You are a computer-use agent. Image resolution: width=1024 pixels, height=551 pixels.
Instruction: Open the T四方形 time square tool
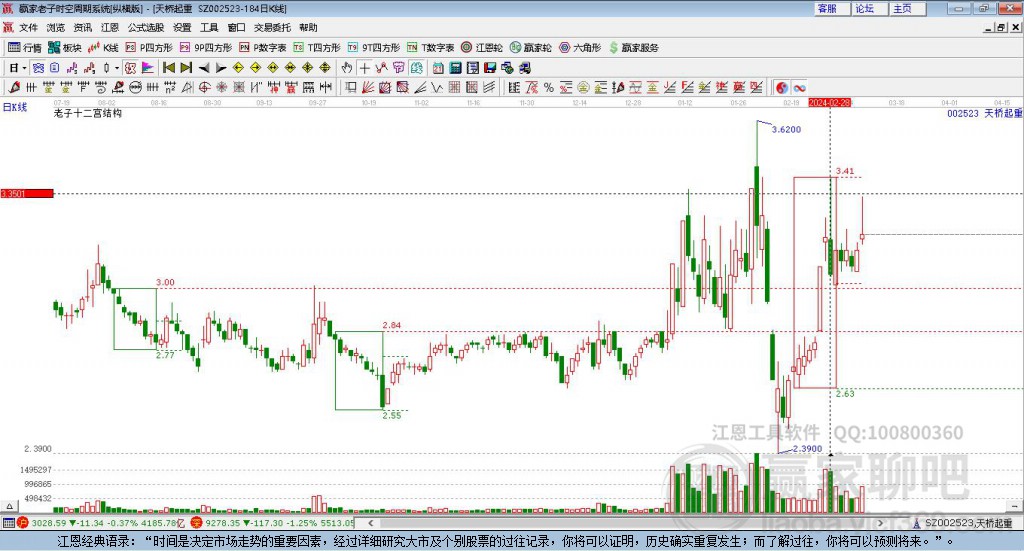point(317,48)
